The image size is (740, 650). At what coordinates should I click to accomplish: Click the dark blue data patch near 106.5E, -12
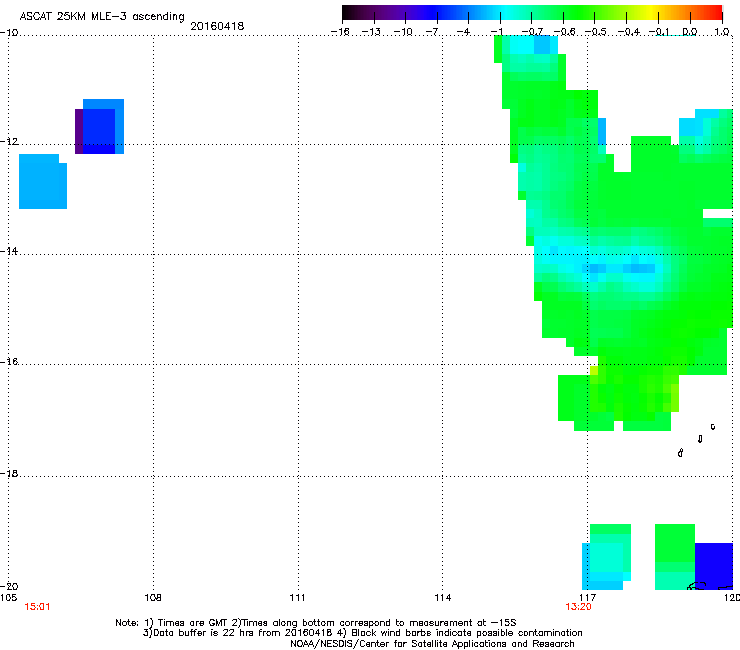pos(99,131)
